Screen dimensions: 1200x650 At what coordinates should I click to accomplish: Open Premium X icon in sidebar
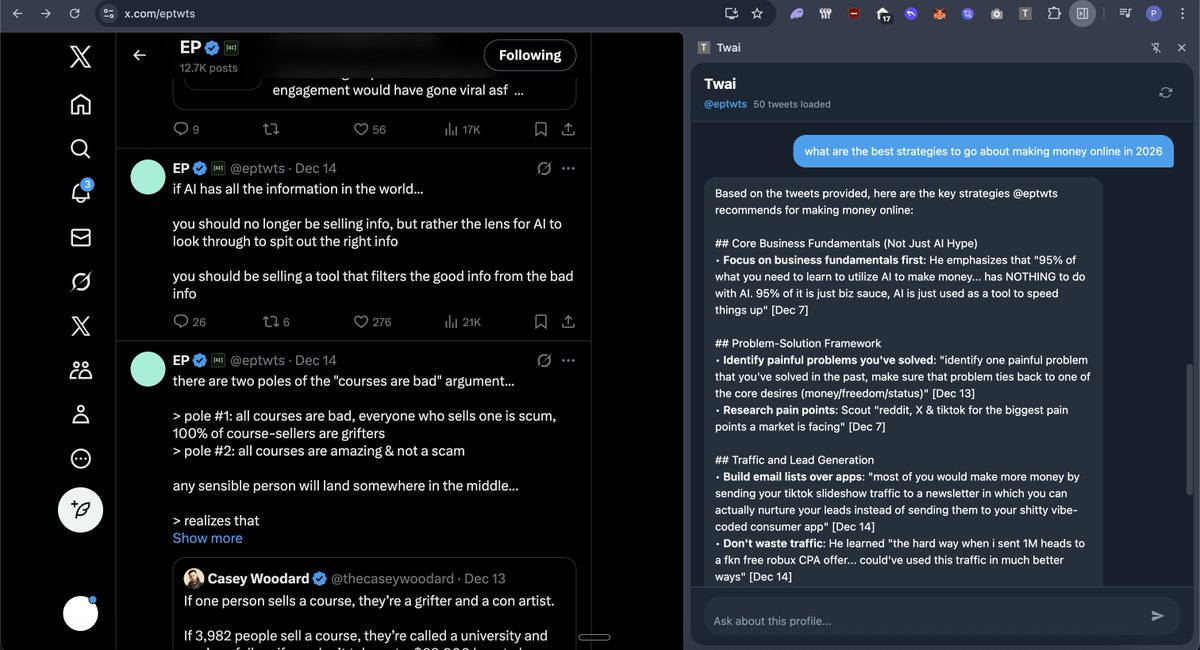pyautogui.click(x=81, y=326)
